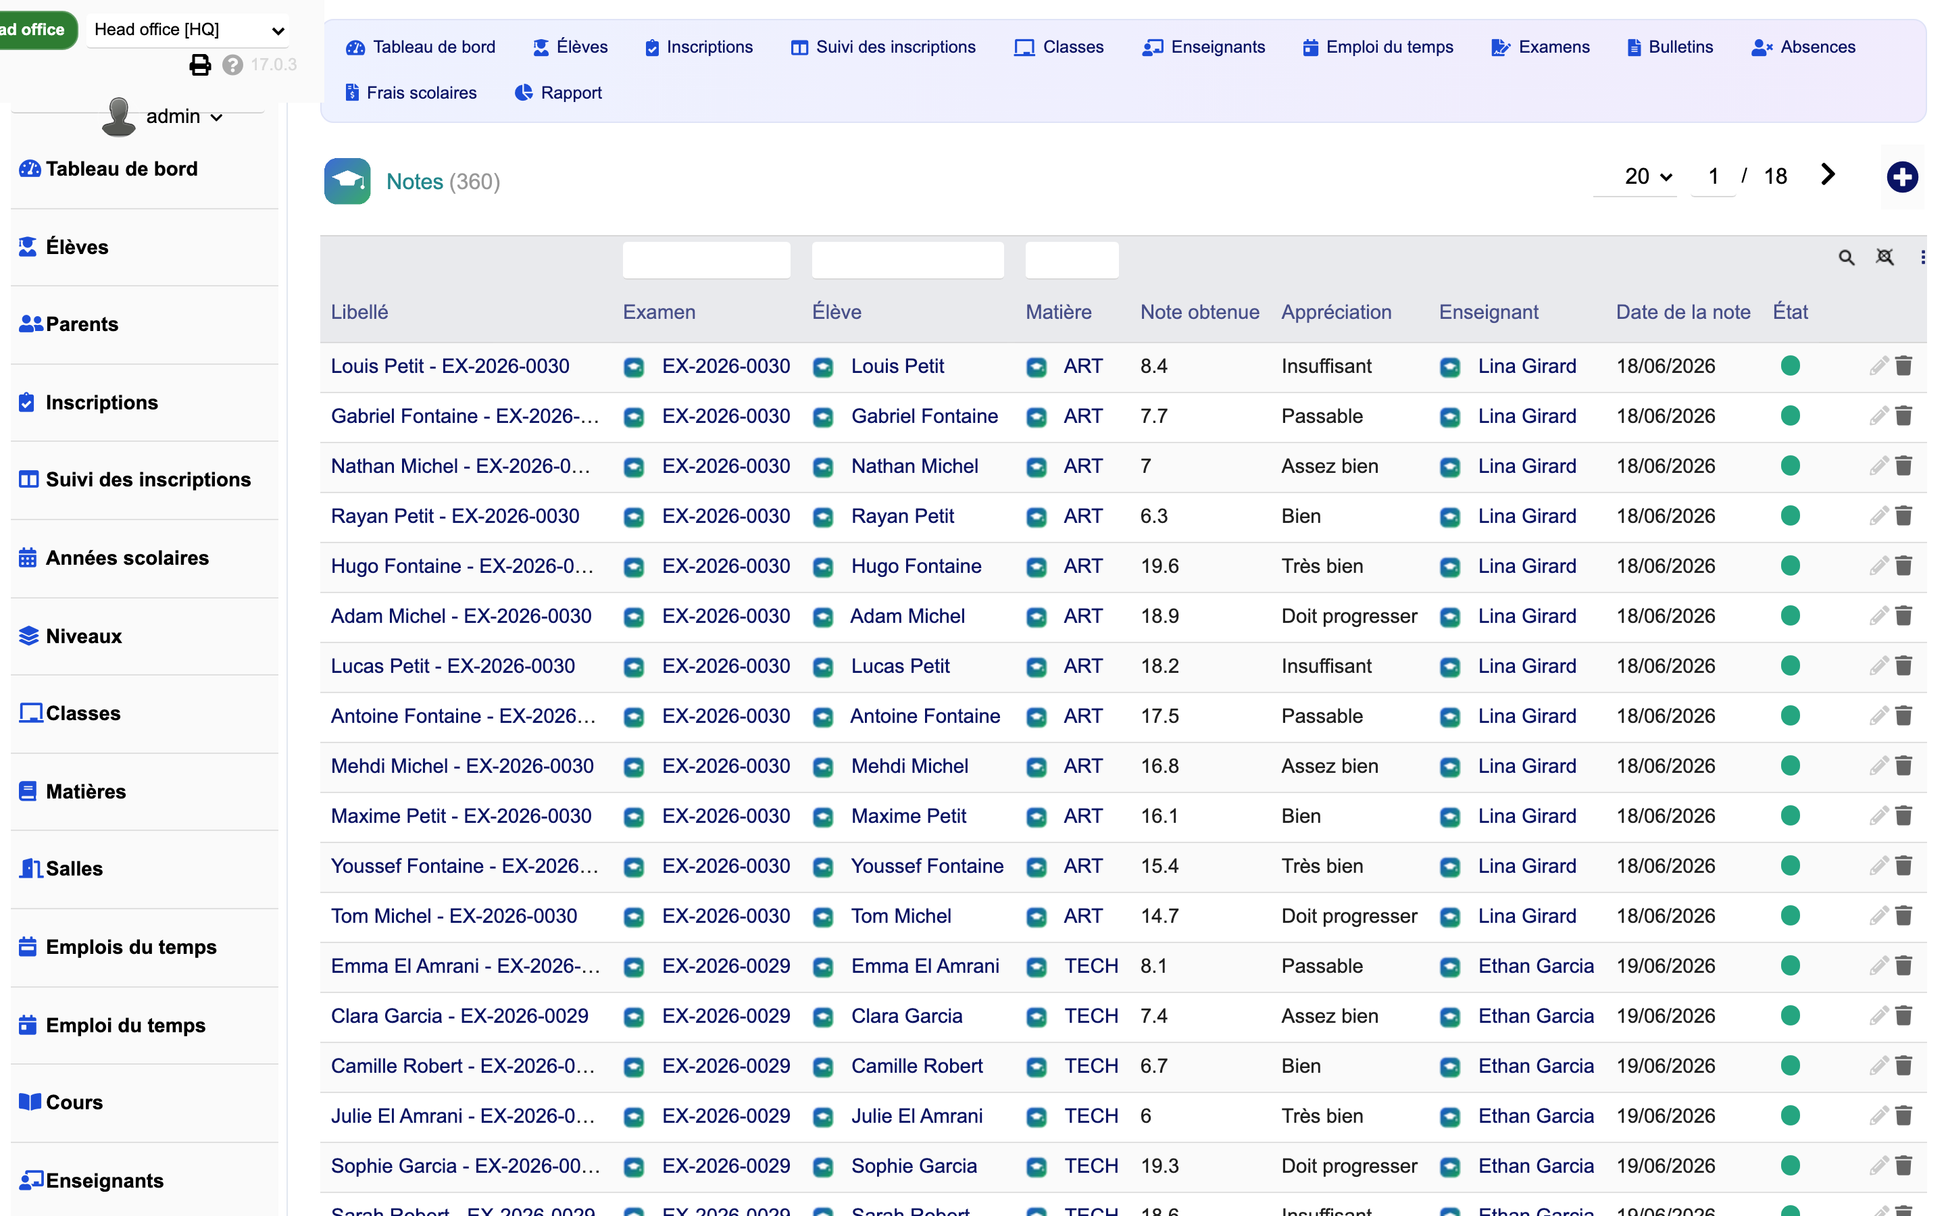Open the Rayan Petit - EX-2026-0030 note link

coord(455,516)
